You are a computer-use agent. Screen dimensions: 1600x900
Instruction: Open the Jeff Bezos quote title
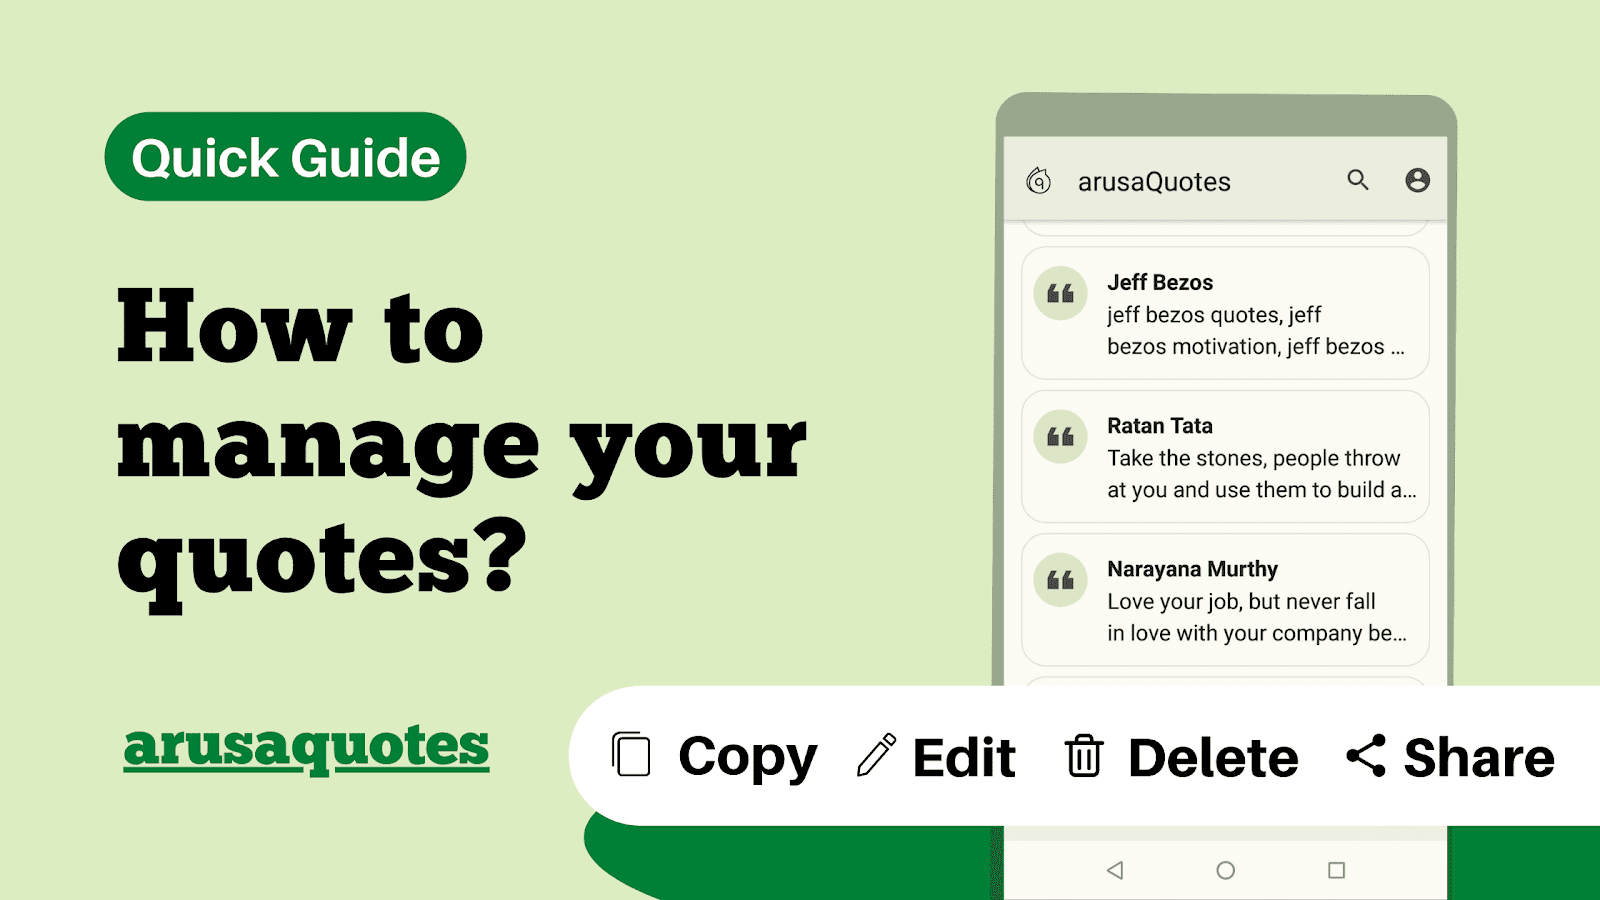pyautogui.click(x=1160, y=282)
